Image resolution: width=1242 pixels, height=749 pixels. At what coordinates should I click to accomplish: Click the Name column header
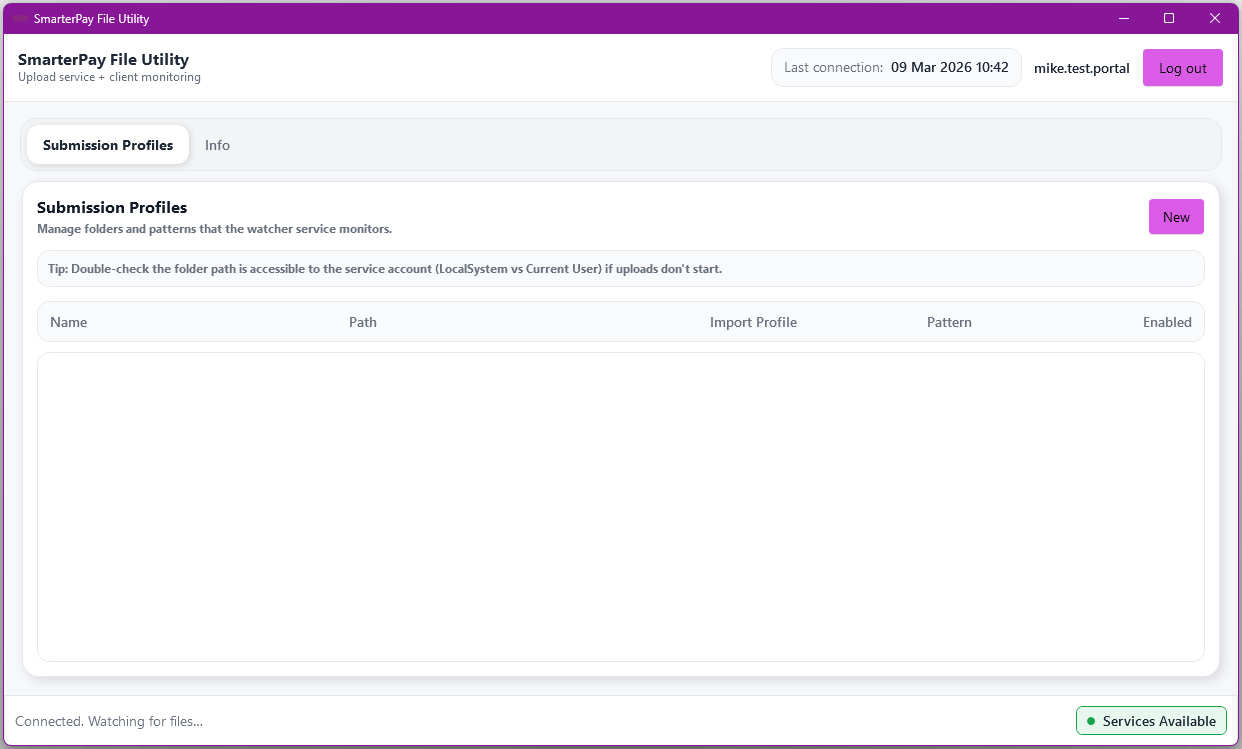(x=69, y=322)
